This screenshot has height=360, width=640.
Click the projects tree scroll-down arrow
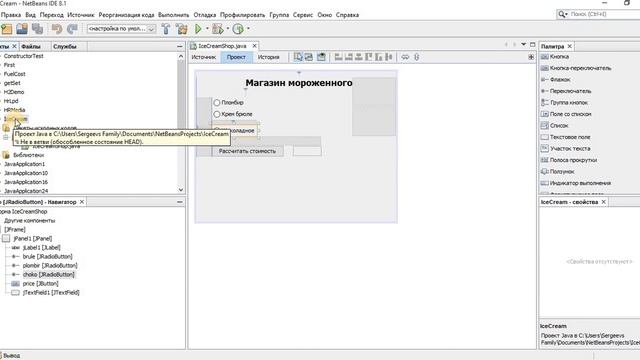pyautogui.click(x=181, y=190)
